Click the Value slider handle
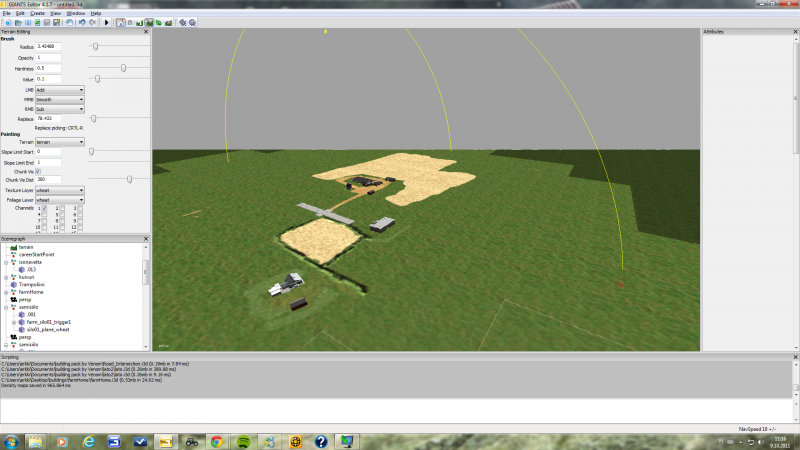Image resolution: width=800 pixels, height=450 pixels. [x=97, y=79]
